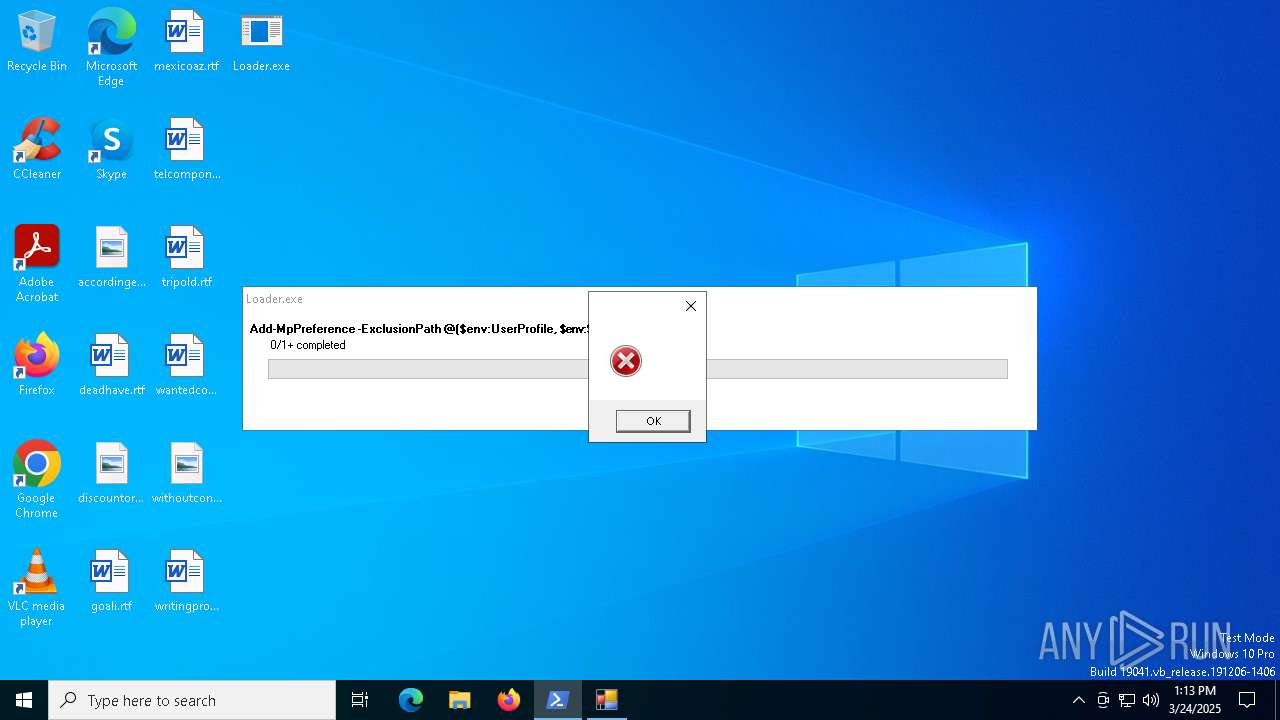
Task: Open Task View from taskbar
Action: (x=360, y=700)
